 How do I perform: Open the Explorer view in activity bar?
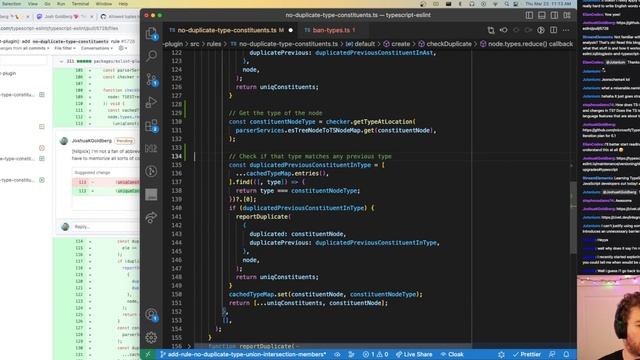coord(151,33)
